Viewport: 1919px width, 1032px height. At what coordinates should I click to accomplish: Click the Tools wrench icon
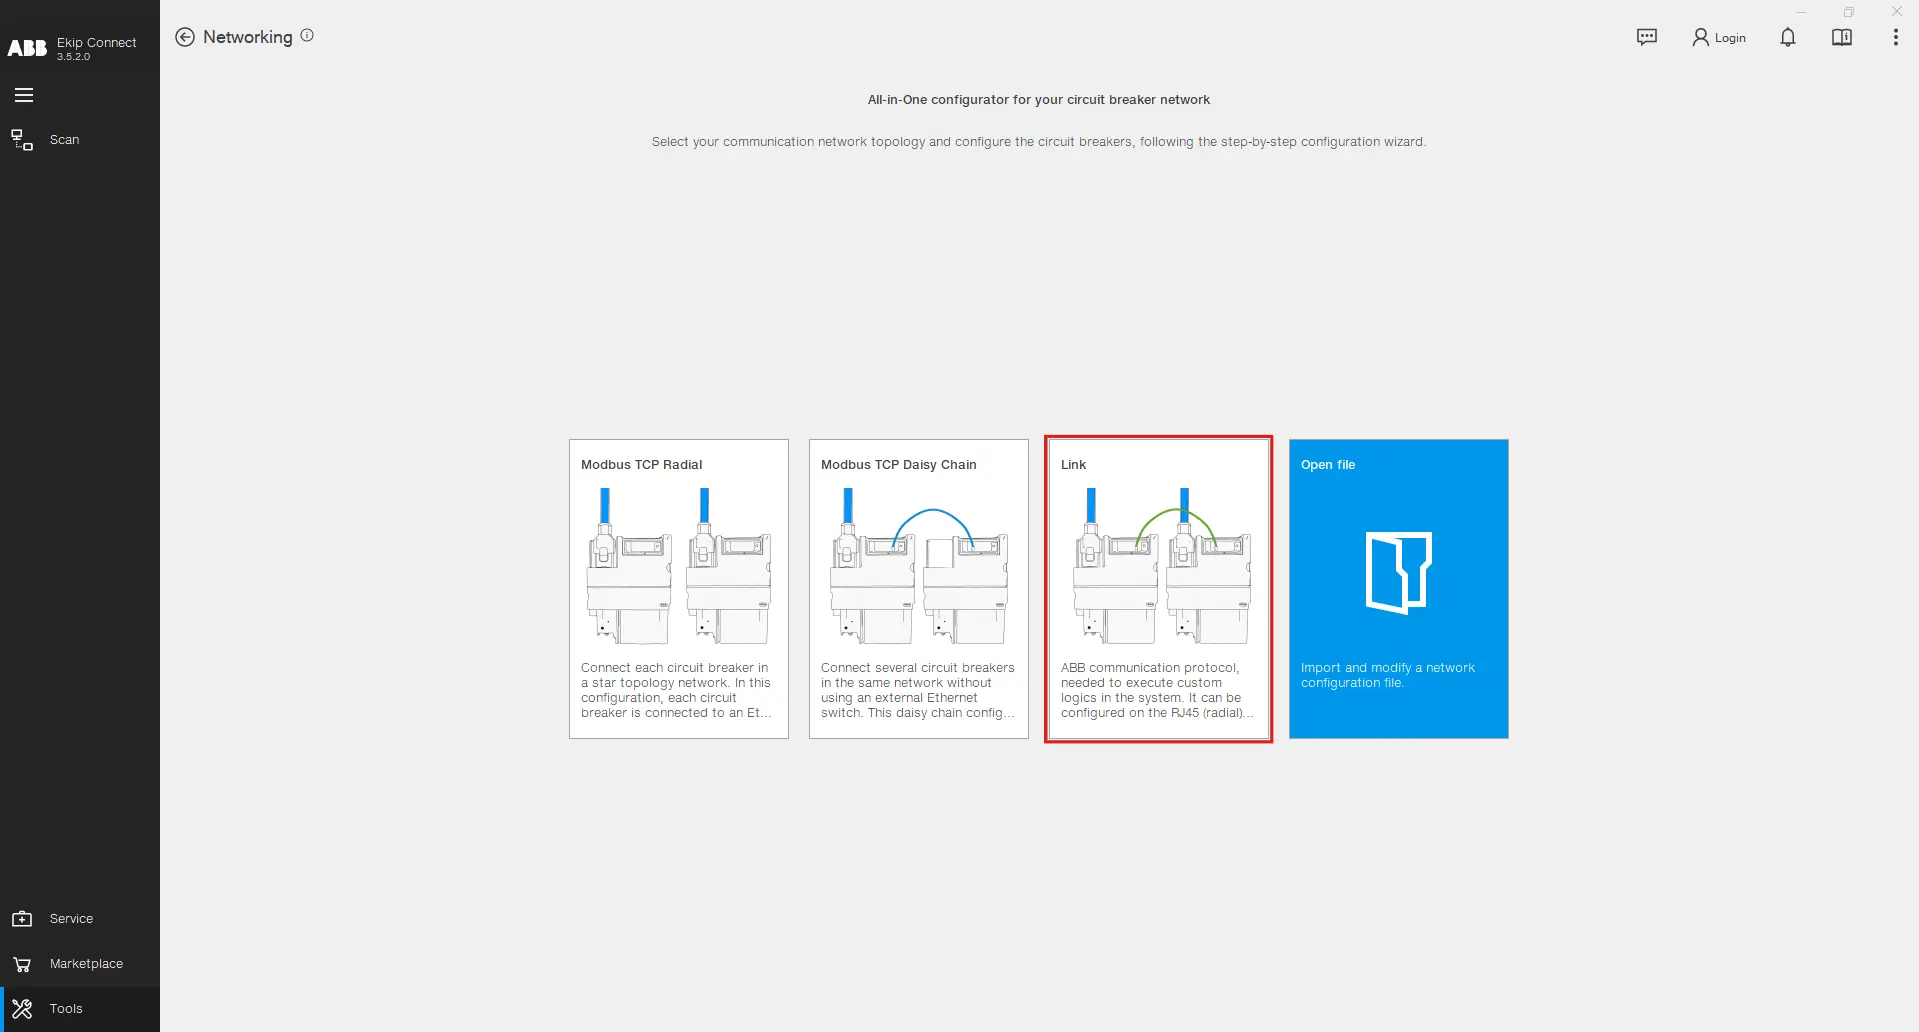pos(22,1008)
